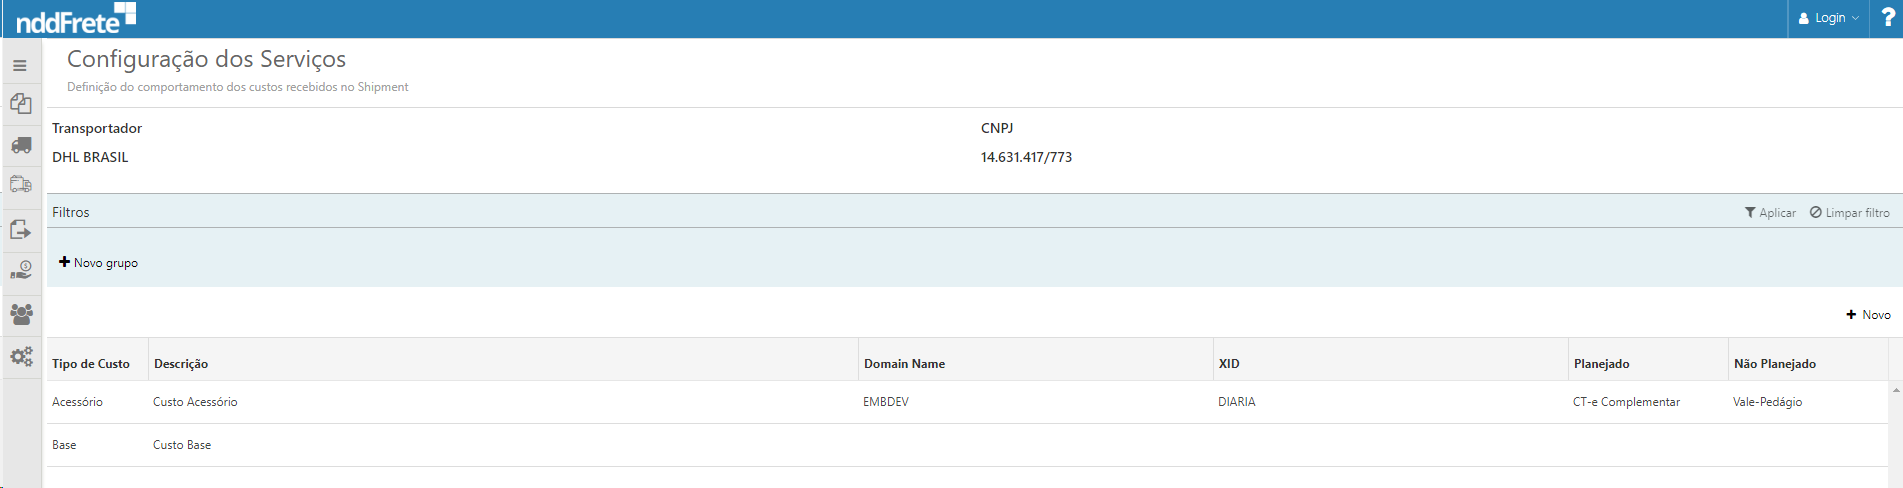Click Aplicar filter button
Image resolution: width=1903 pixels, height=488 pixels.
pyautogui.click(x=1770, y=213)
